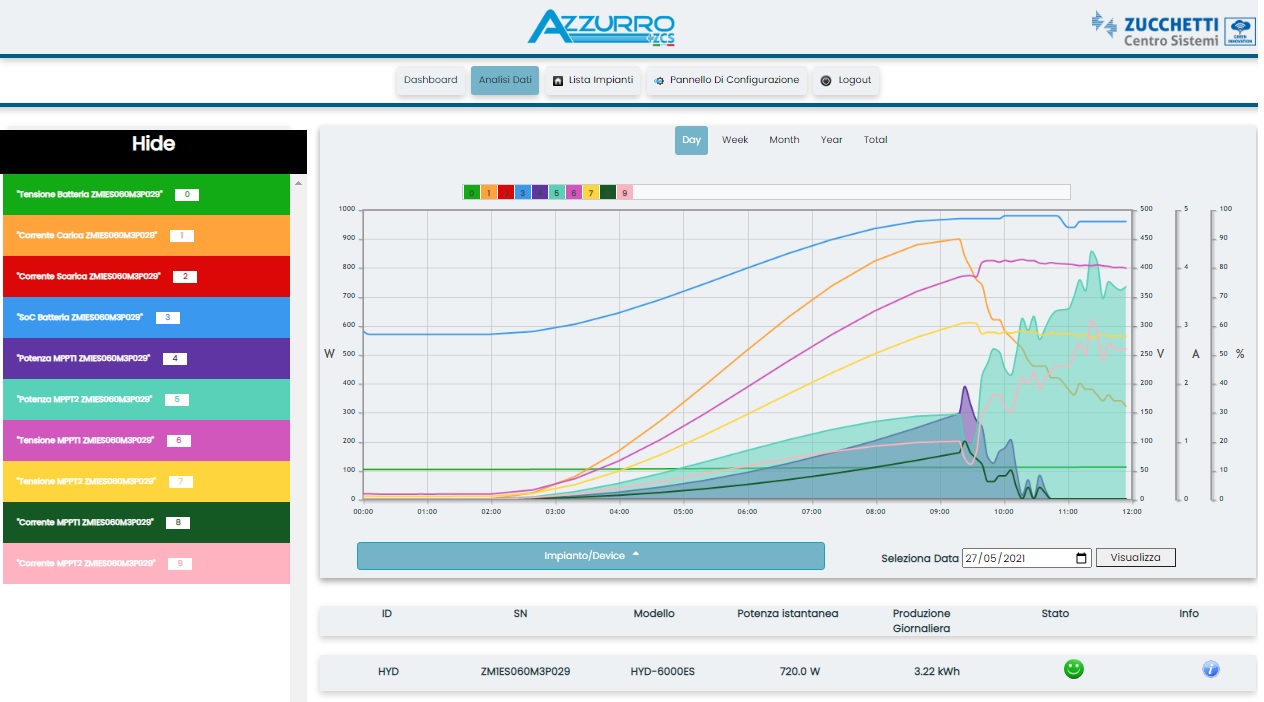1264x702 pixels.
Task: Toggle the Corrente Scarica series row
Action: pos(146,276)
